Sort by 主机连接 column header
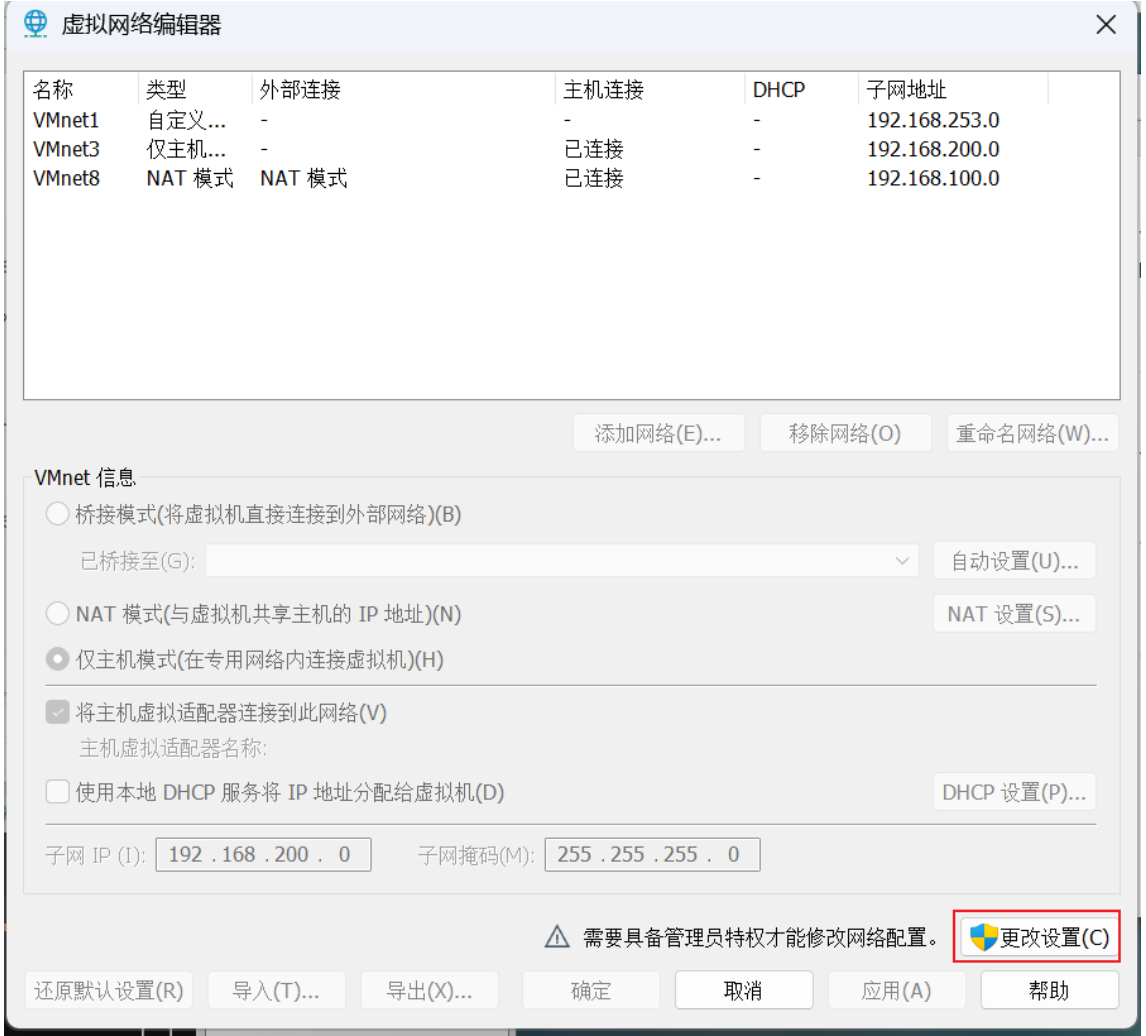 [650, 90]
